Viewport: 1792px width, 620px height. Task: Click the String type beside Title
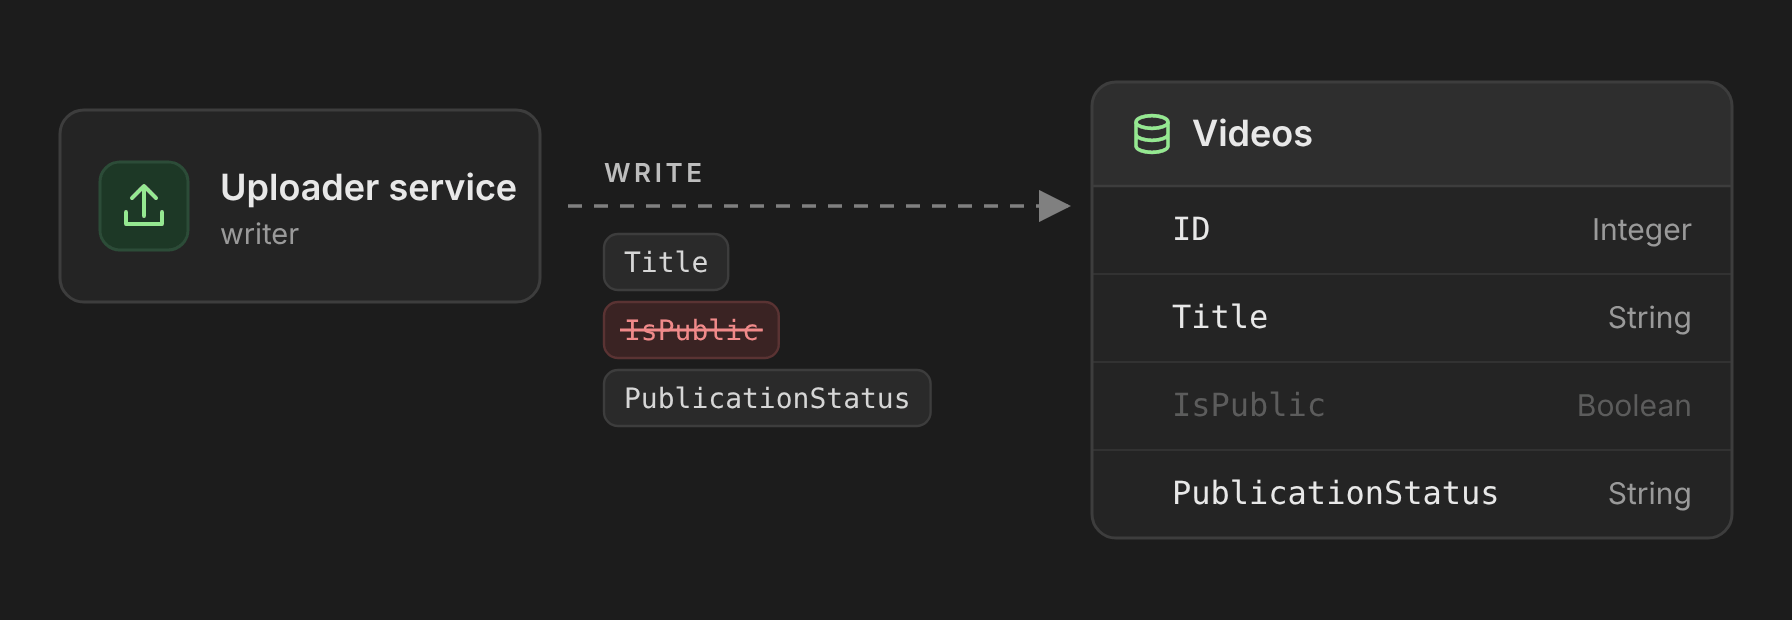[1649, 318]
